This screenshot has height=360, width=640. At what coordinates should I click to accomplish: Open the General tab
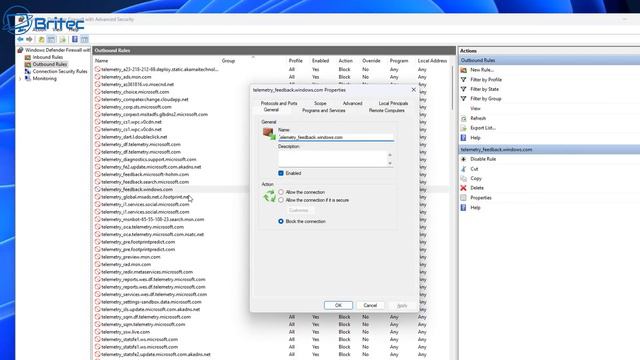271,110
